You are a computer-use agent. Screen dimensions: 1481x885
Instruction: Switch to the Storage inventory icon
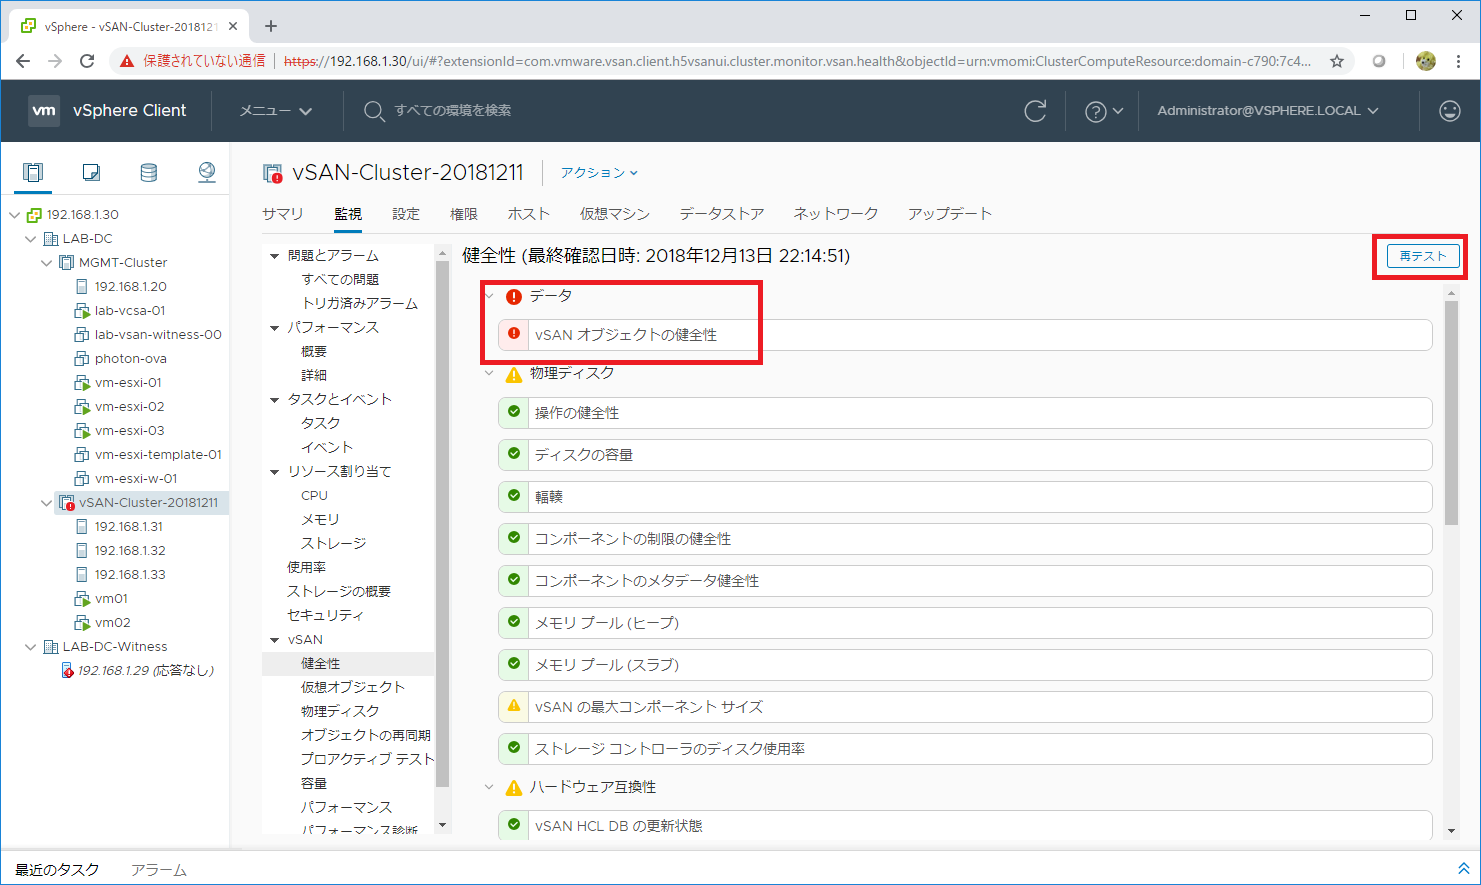click(x=149, y=172)
